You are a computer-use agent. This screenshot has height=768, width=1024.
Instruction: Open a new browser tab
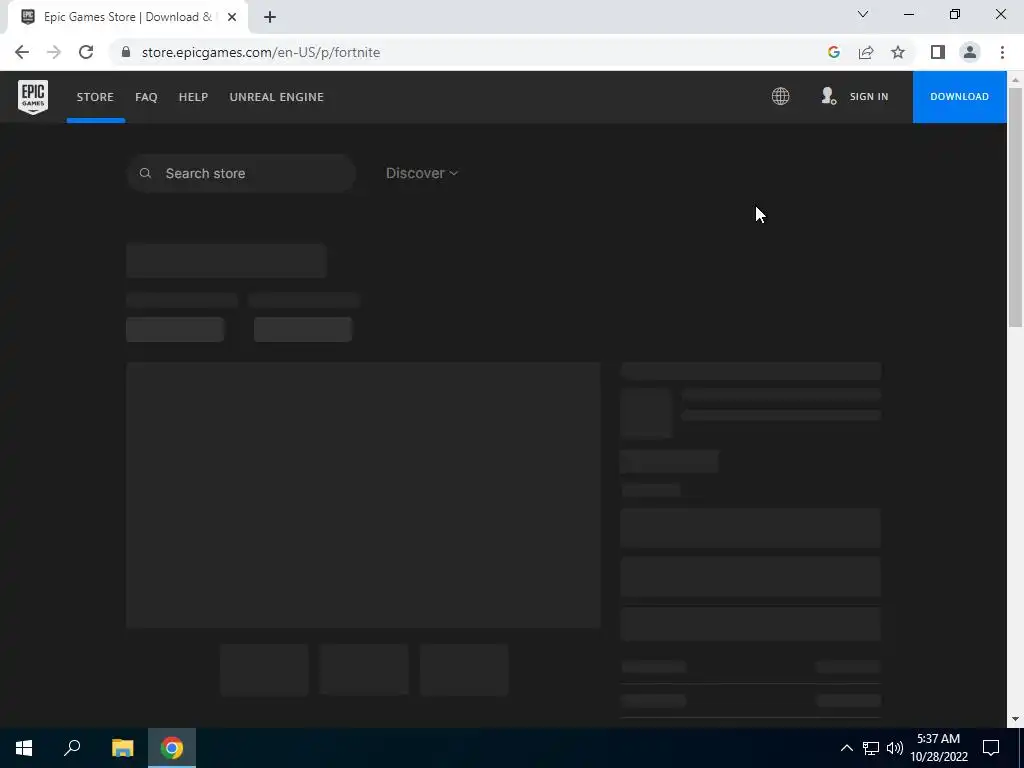270,17
